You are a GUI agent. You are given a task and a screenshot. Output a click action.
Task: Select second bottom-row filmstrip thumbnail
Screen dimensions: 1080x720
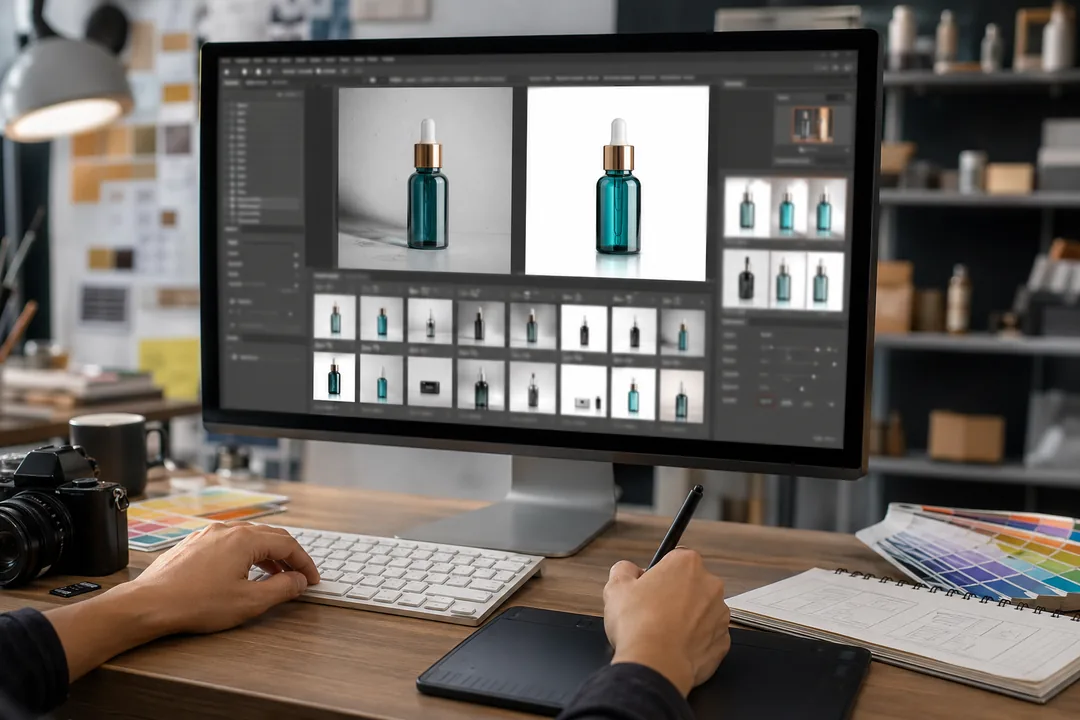click(x=382, y=380)
